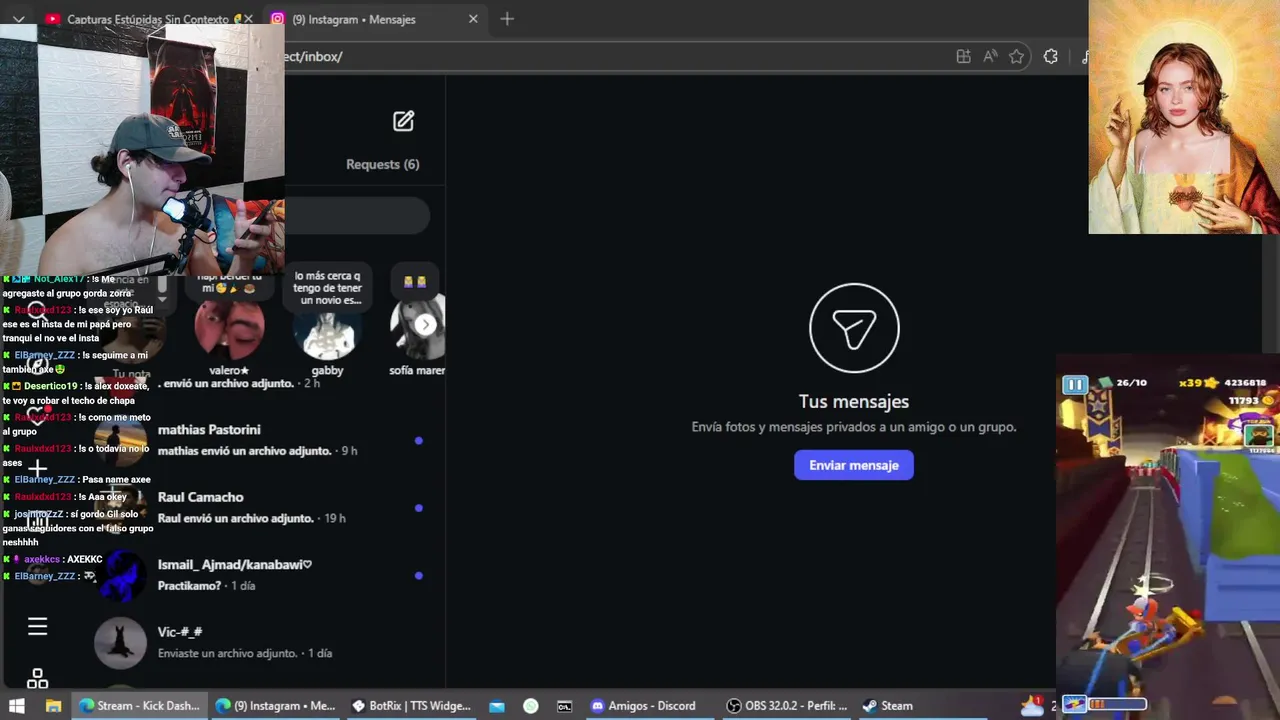Click the Ismail_Ajmad blue profile avatar
This screenshot has height=720, width=1280.
coord(120,576)
